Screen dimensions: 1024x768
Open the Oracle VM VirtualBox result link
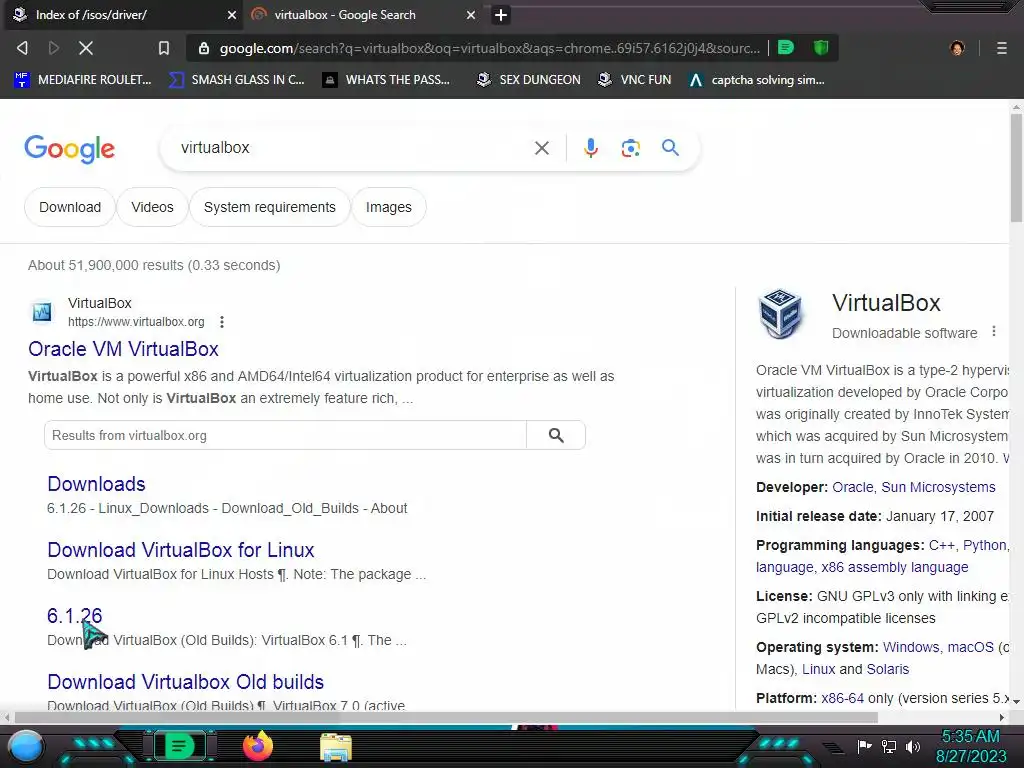tap(123, 349)
